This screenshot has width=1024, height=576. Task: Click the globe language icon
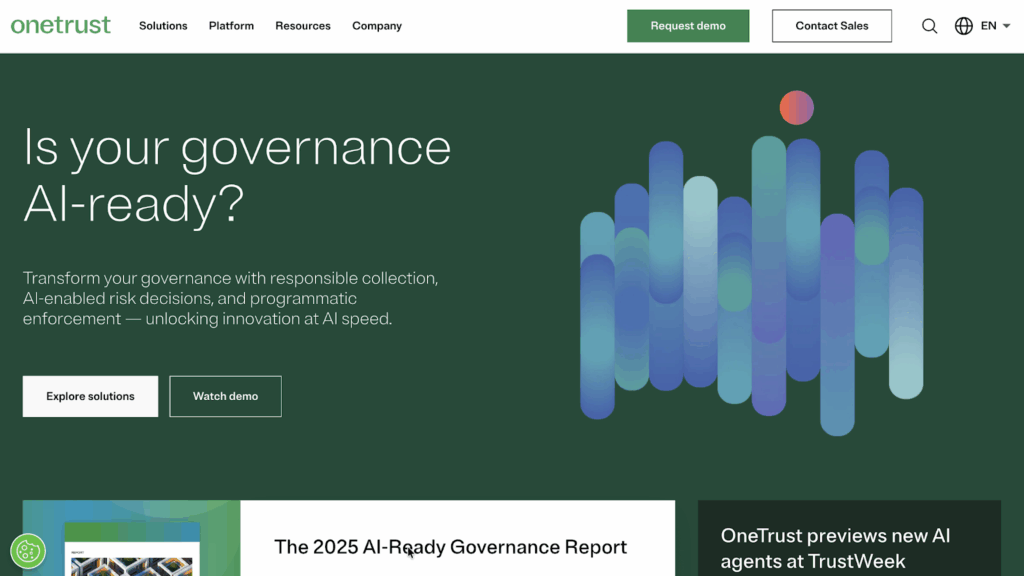pyautogui.click(x=962, y=26)
